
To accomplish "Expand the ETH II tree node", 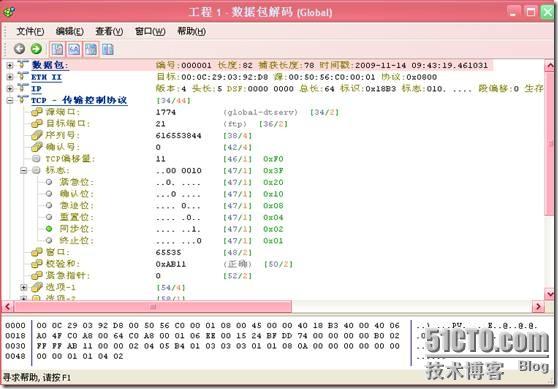I will point(10,77).
